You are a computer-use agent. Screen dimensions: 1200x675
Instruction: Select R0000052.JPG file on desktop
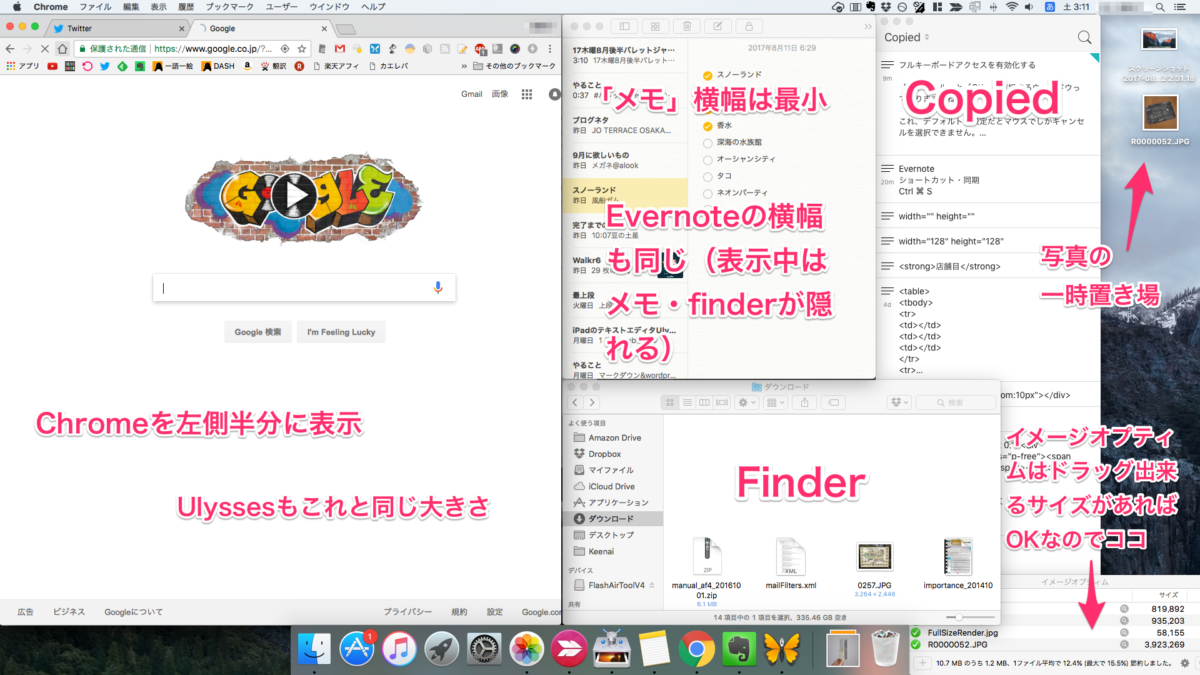click(x=1160, y=121)
